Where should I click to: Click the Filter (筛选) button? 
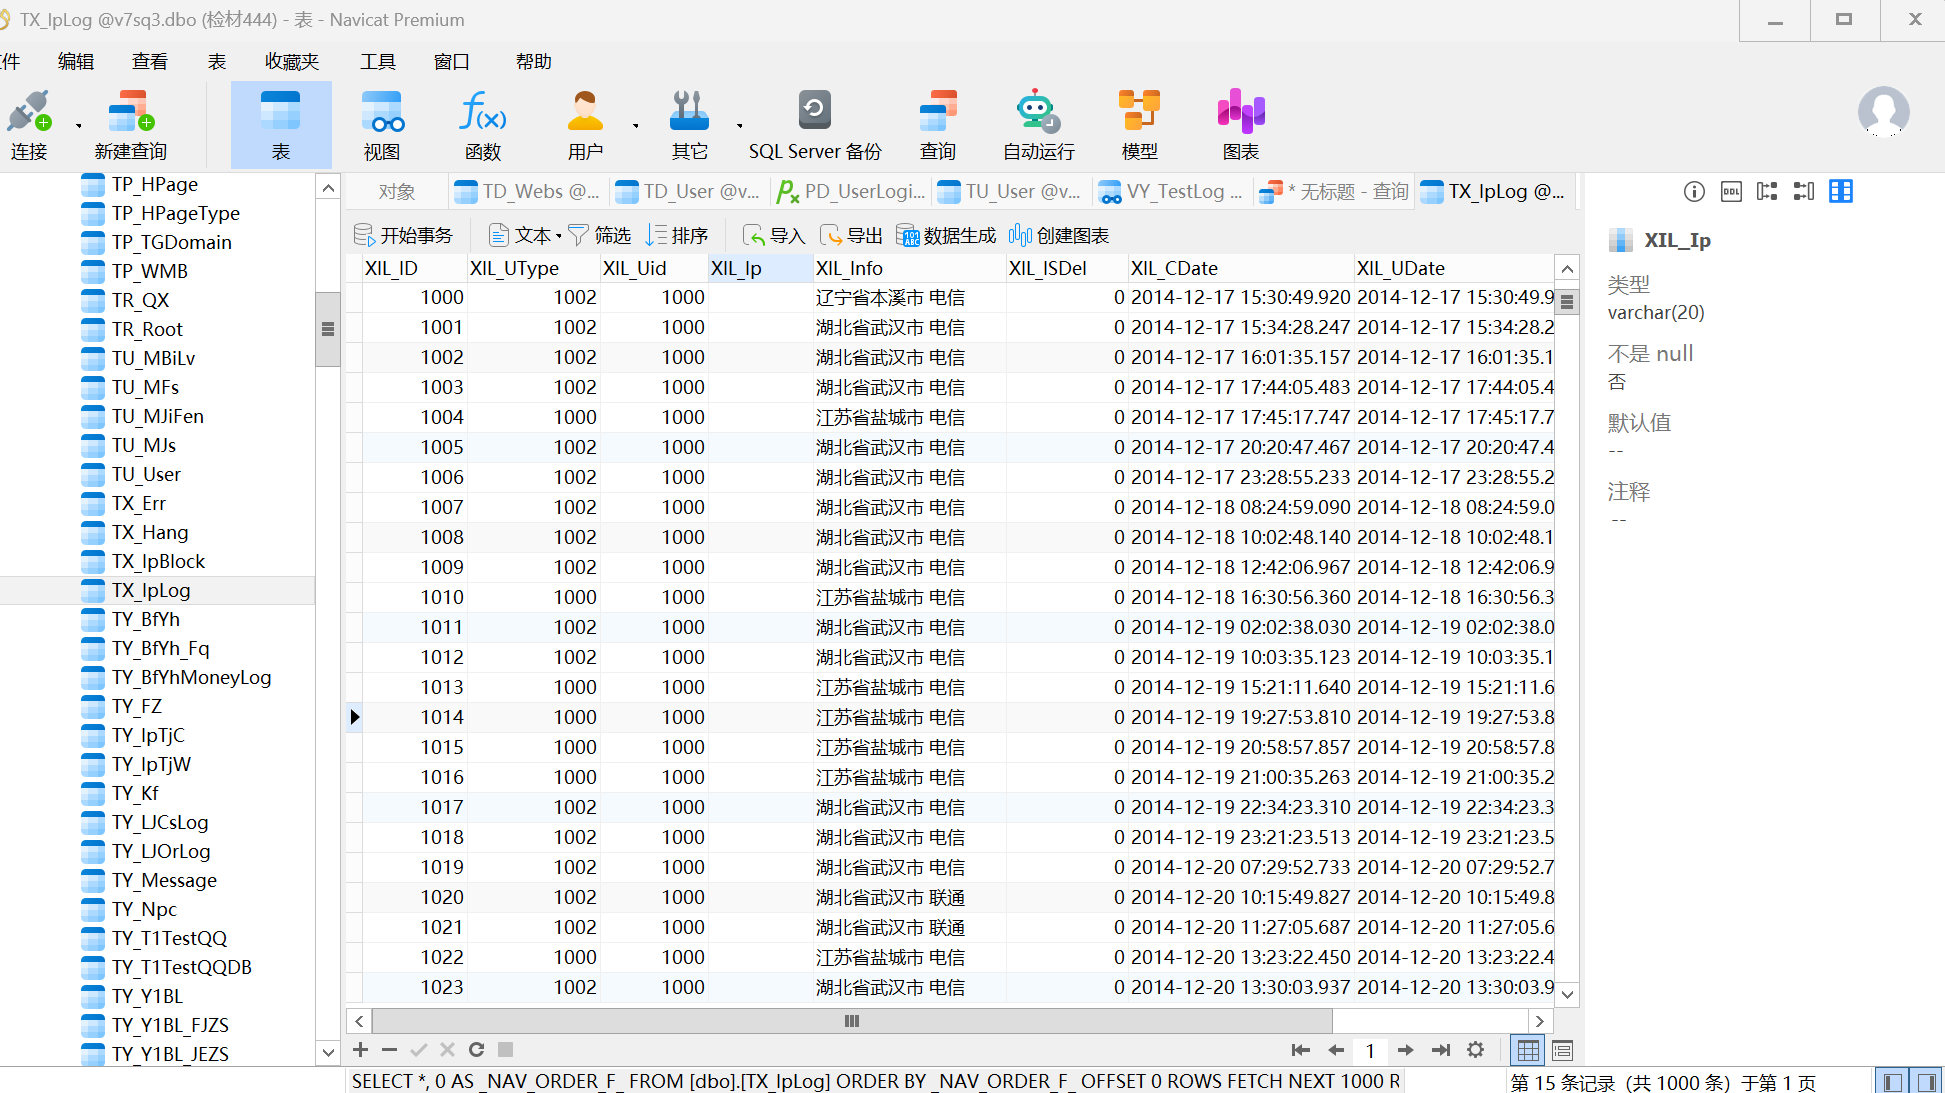tap(600, 235)
